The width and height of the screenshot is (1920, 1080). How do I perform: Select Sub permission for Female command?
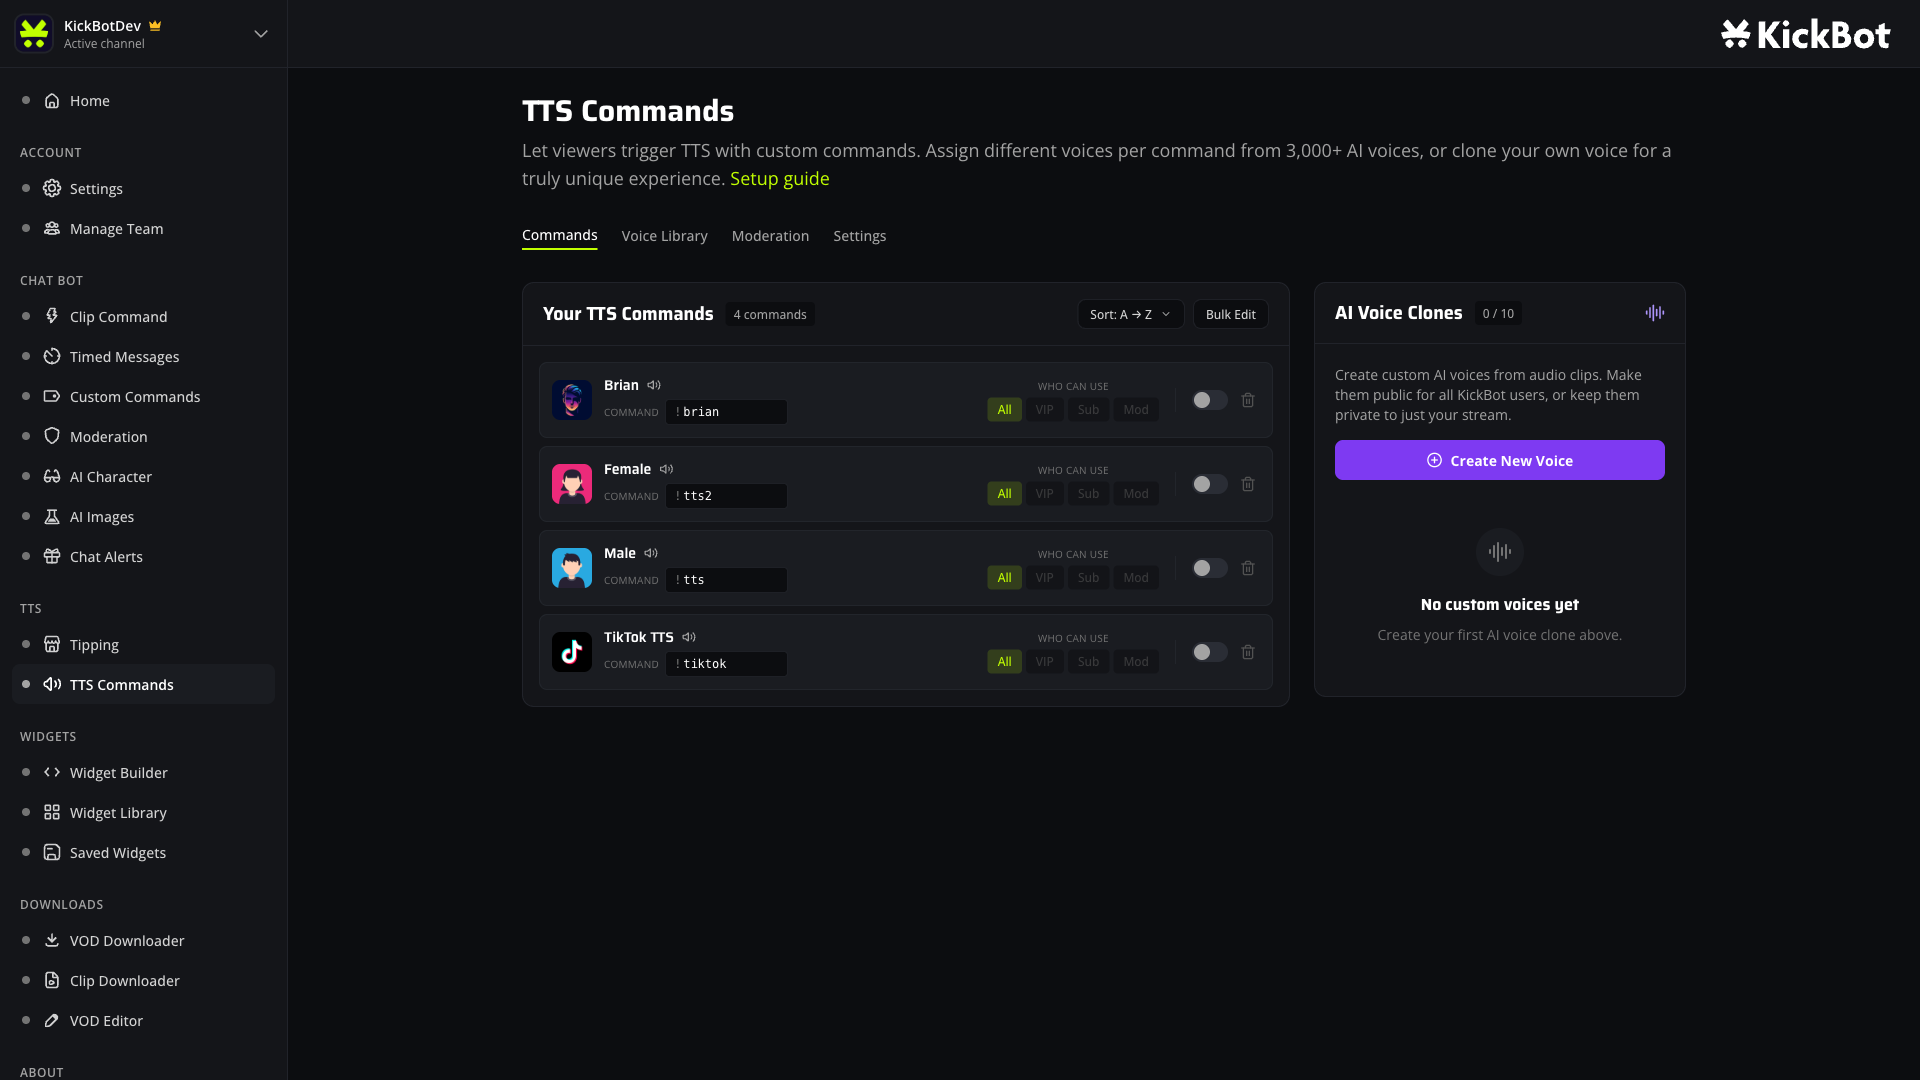1088,494
